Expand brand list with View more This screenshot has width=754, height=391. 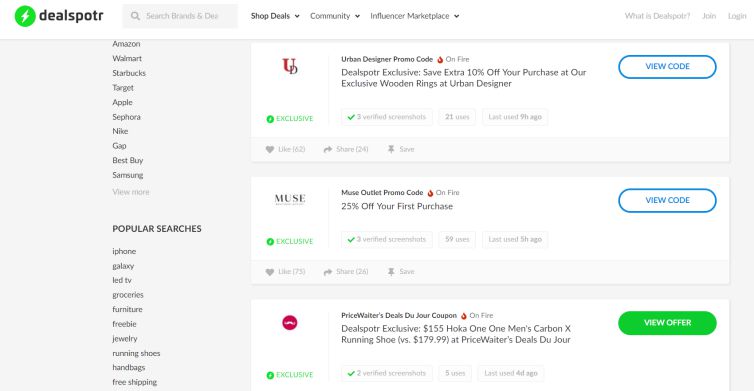[131, 192]
